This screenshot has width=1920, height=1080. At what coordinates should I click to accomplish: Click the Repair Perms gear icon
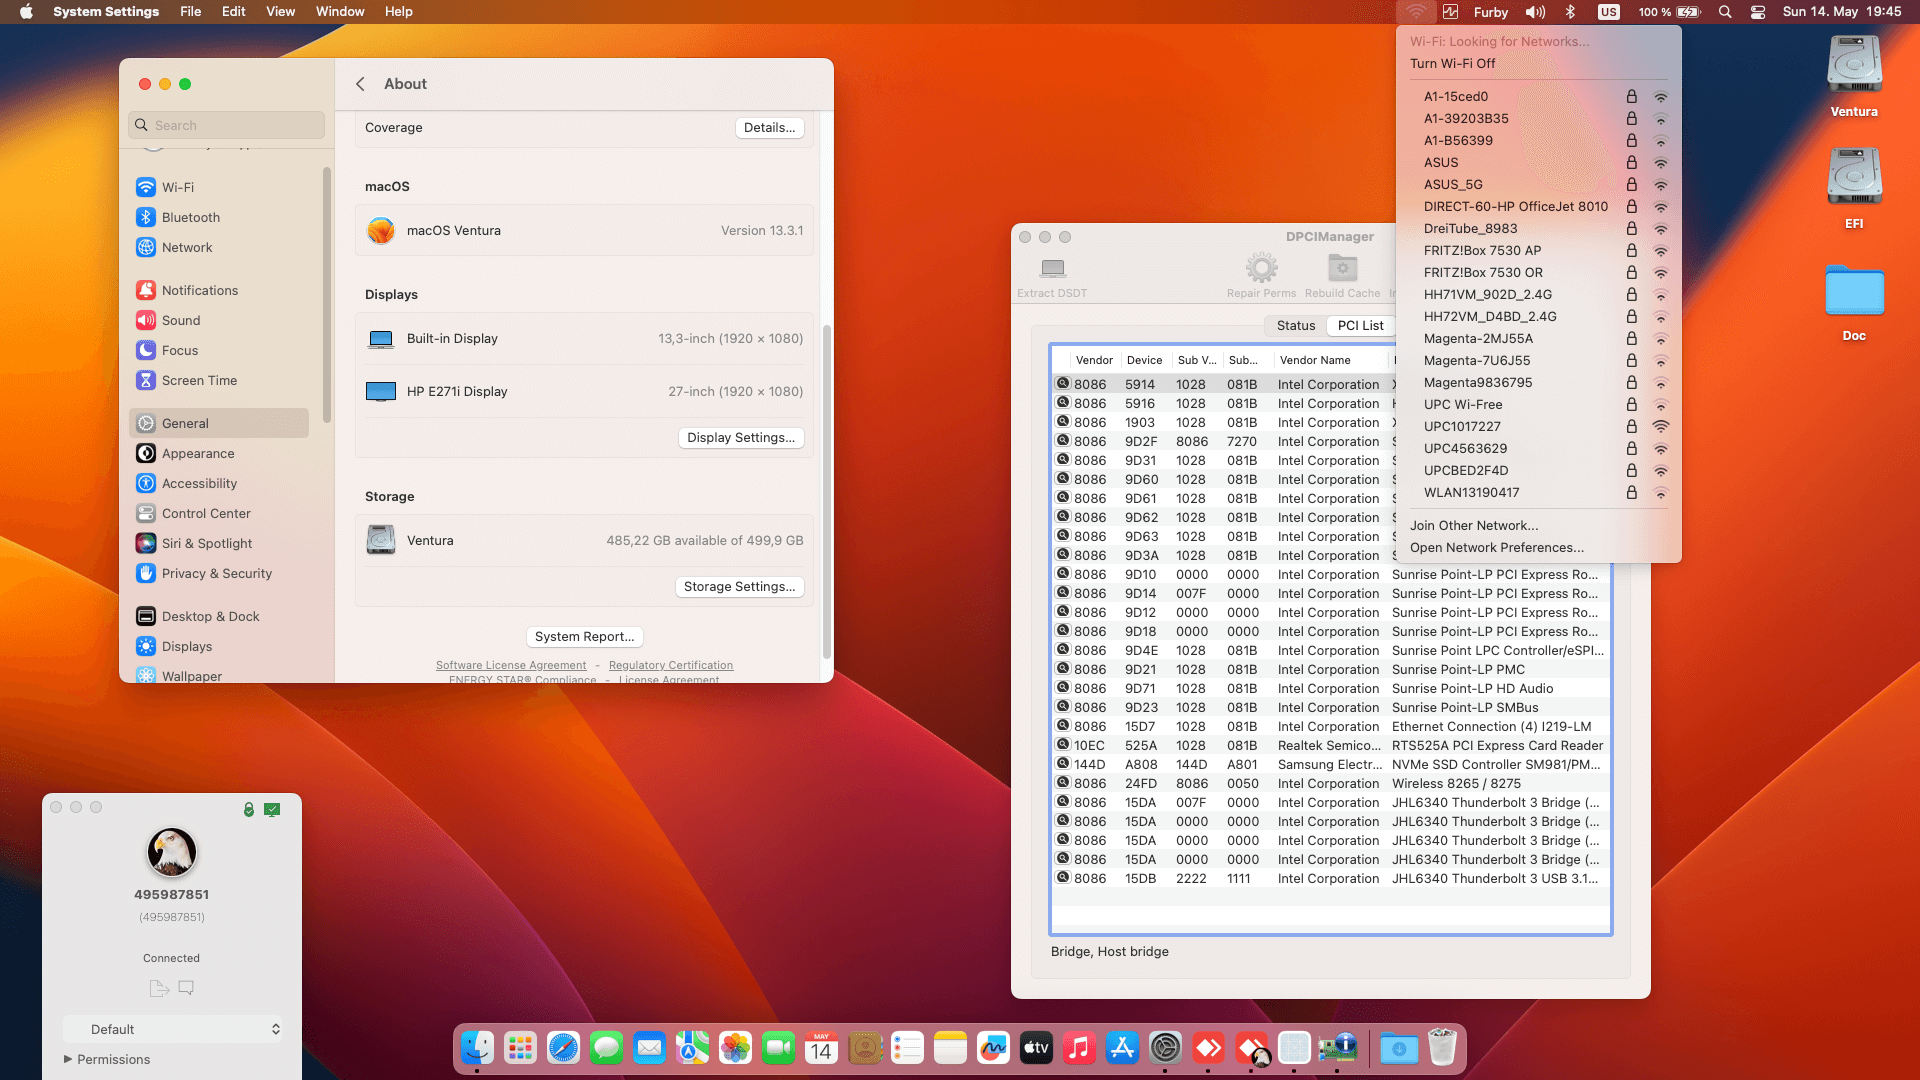[1261, 268]
